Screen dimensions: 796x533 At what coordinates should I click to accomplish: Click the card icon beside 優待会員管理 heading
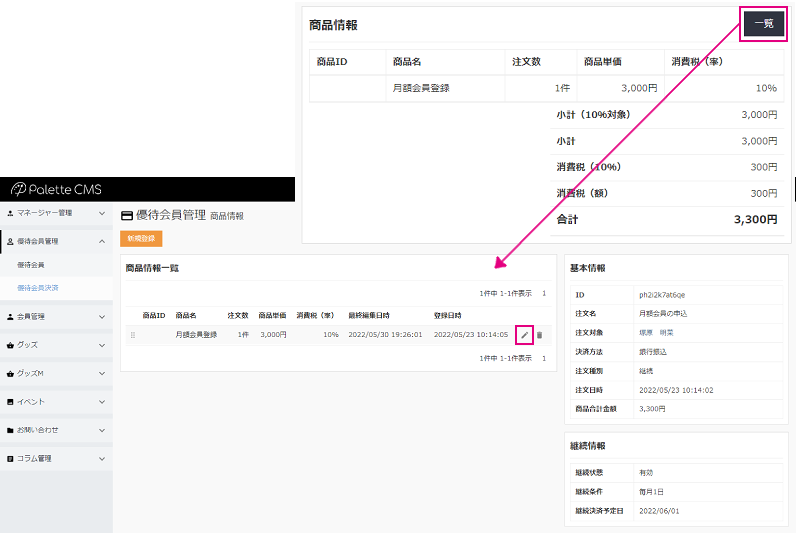(x=127, y=216)
